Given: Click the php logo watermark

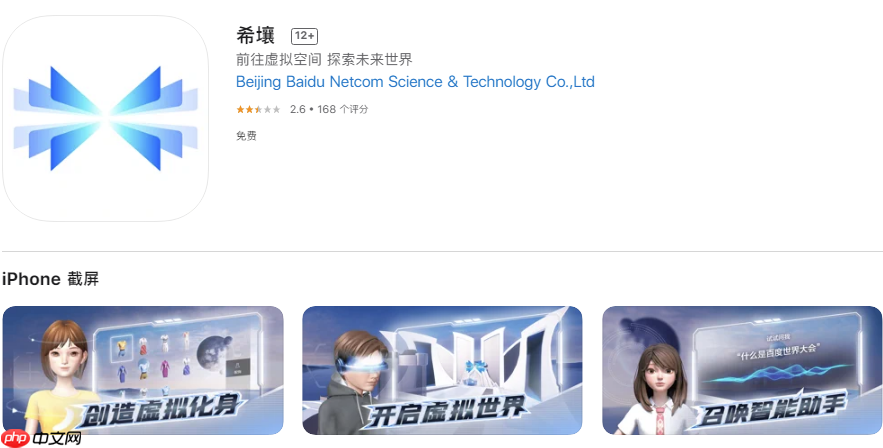Looking at the screenshot, I should point(15,438).
